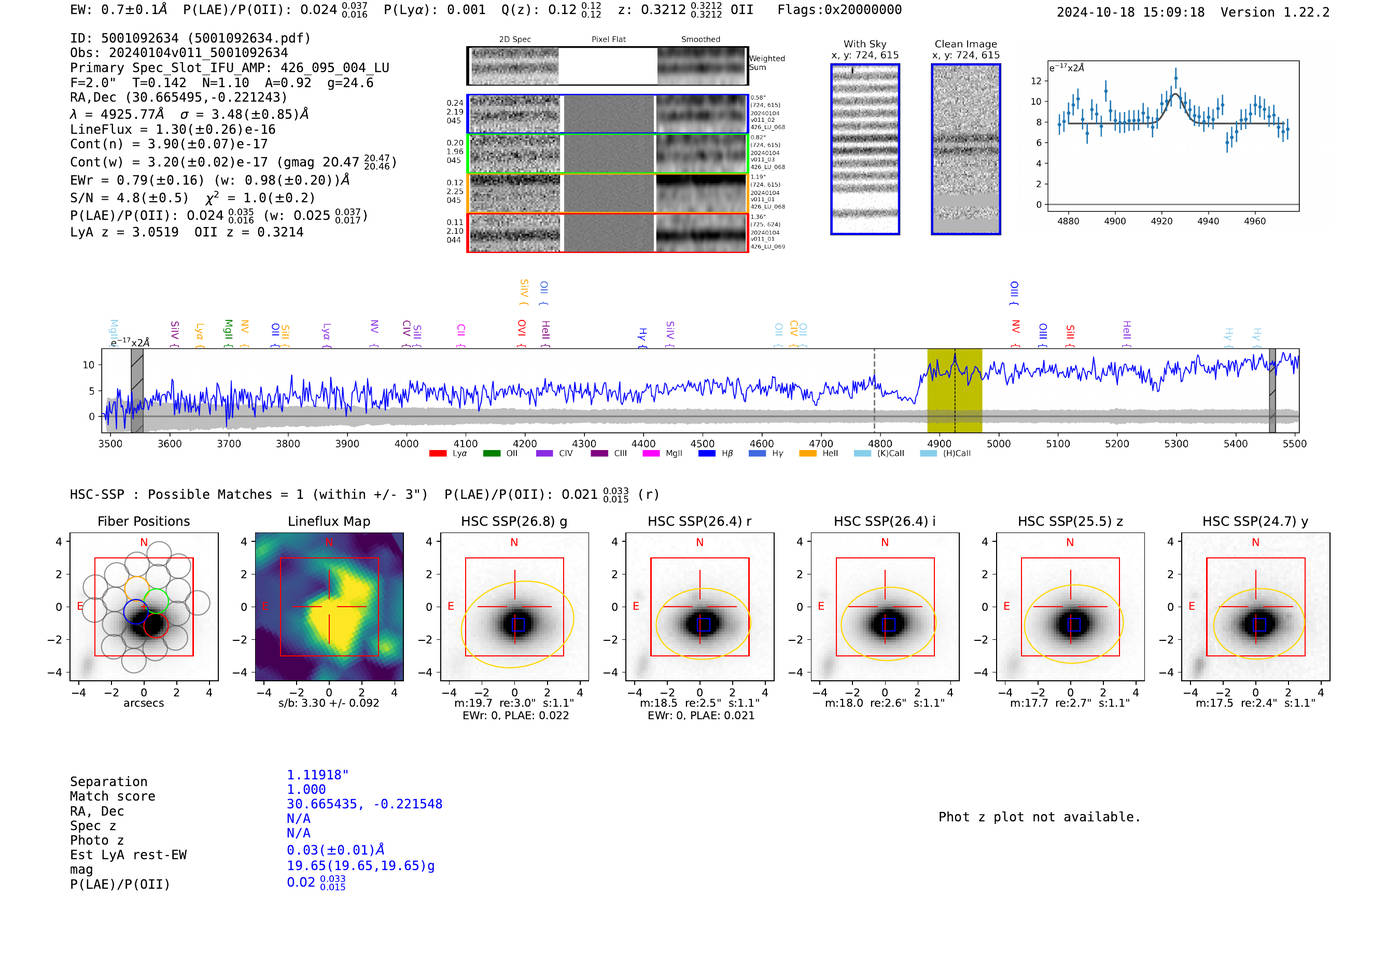Viewport: 1400px width, 953px height.
Task: Open the HSC SSP(24.7) y image
Action: pos(1255,607)
